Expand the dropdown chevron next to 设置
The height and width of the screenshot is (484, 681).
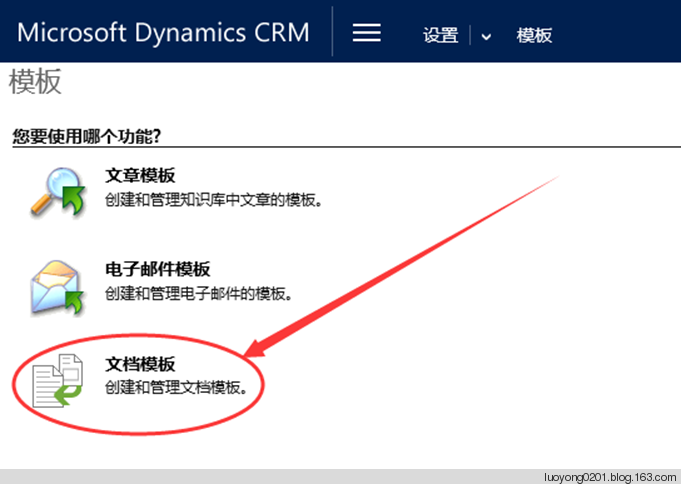pos(486,36)
